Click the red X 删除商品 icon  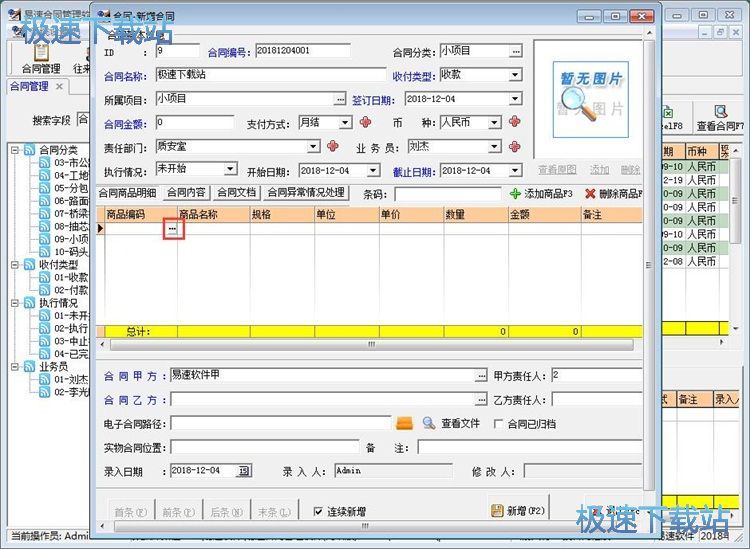[x=590, y=194]
